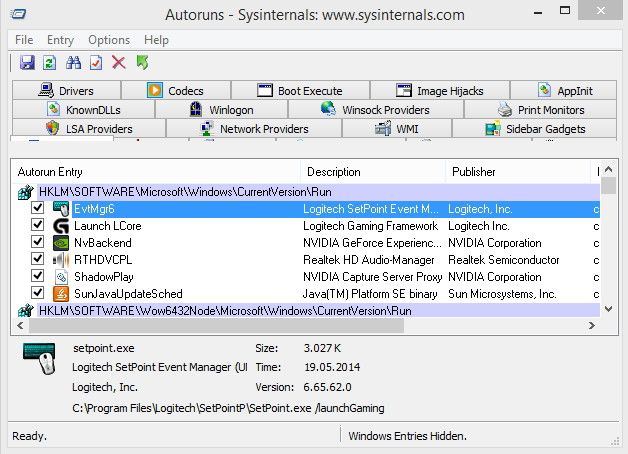Disable the SunJavaUpdateSched checkbox

[38, 294]
